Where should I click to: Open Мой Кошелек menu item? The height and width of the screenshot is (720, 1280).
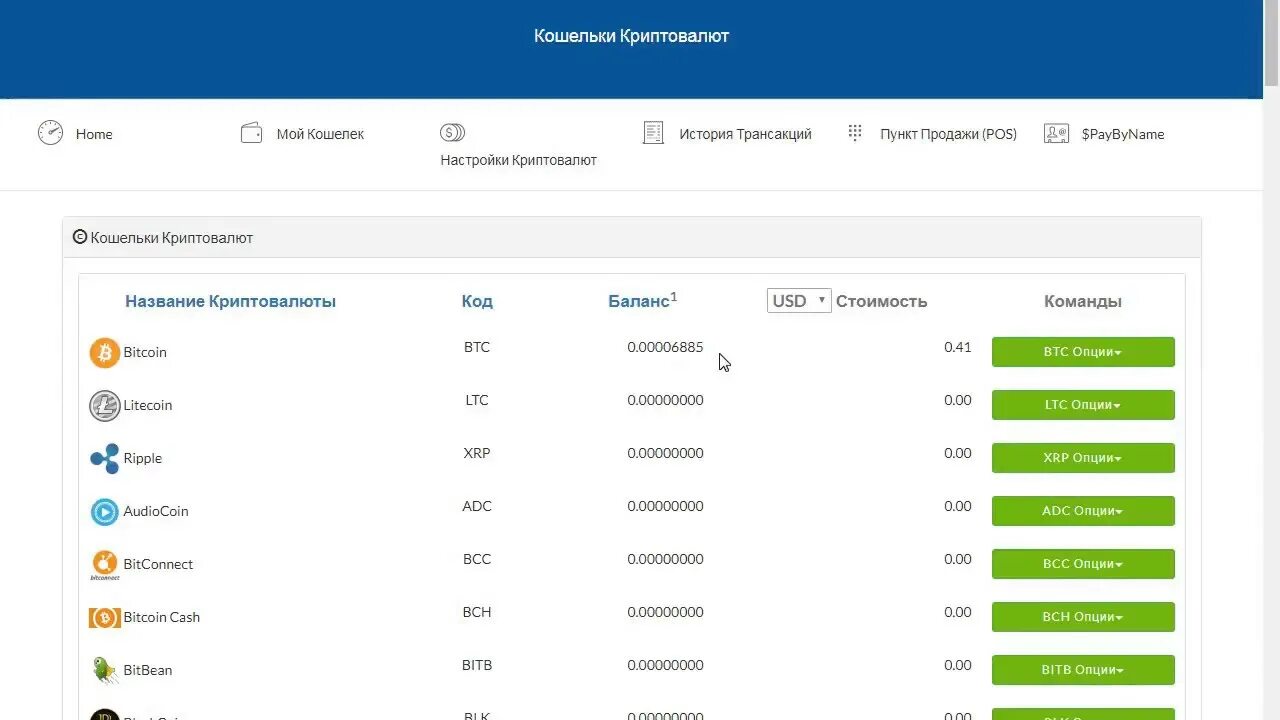pyautogui.click(x=320, y=134)
